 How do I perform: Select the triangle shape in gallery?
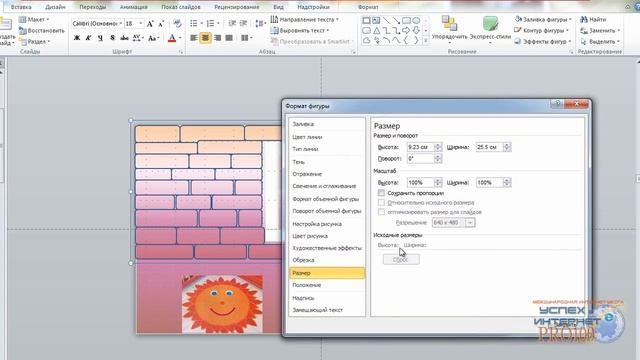pos(376,31)
